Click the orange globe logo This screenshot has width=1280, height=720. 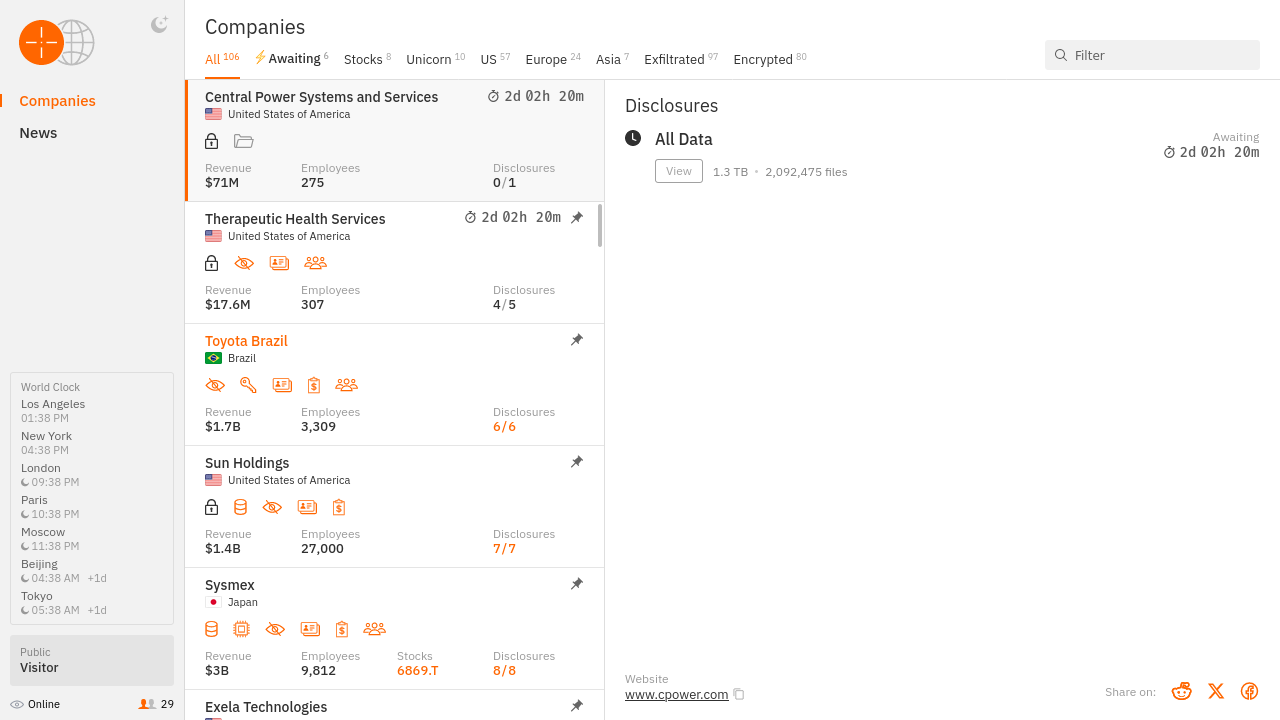42,43
